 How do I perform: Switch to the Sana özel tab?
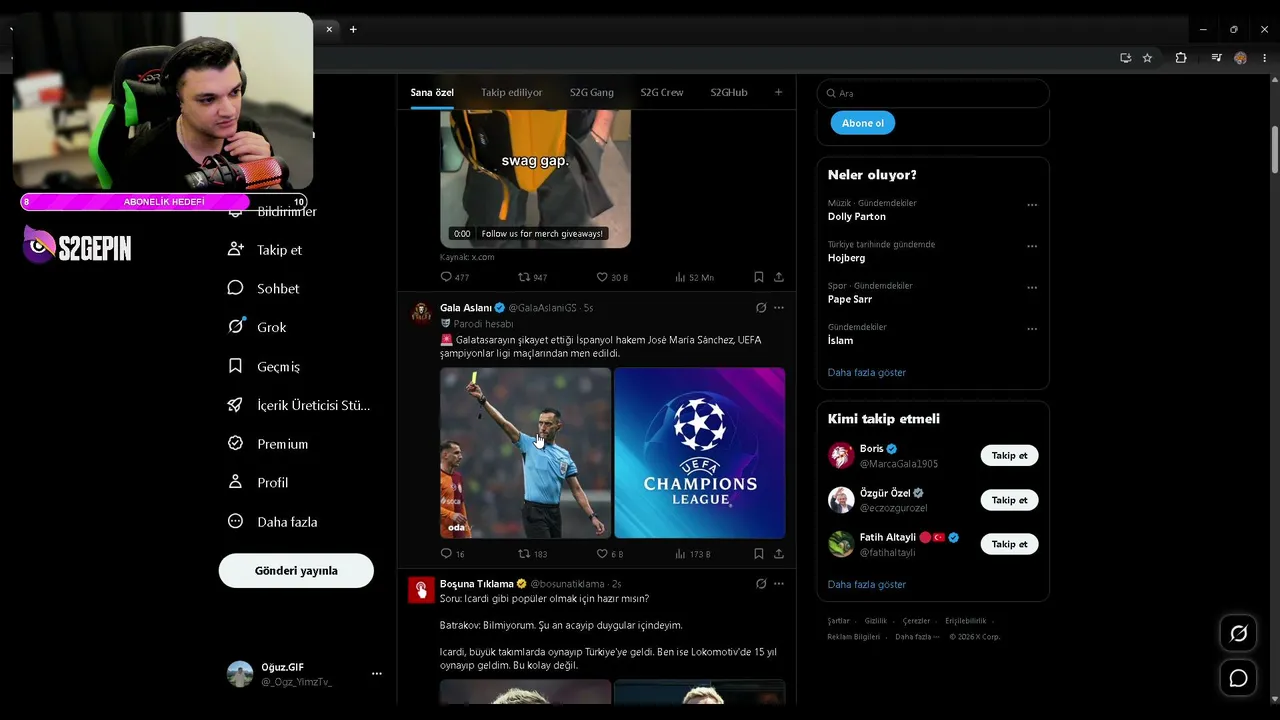pos(432,92)
